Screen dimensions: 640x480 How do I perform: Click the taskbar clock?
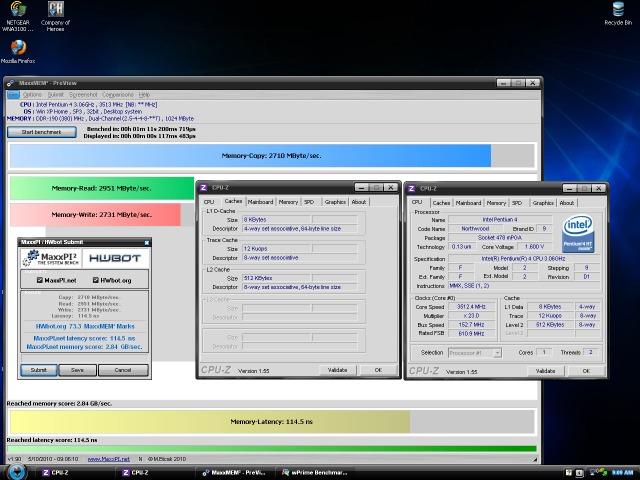click(622, 473)
